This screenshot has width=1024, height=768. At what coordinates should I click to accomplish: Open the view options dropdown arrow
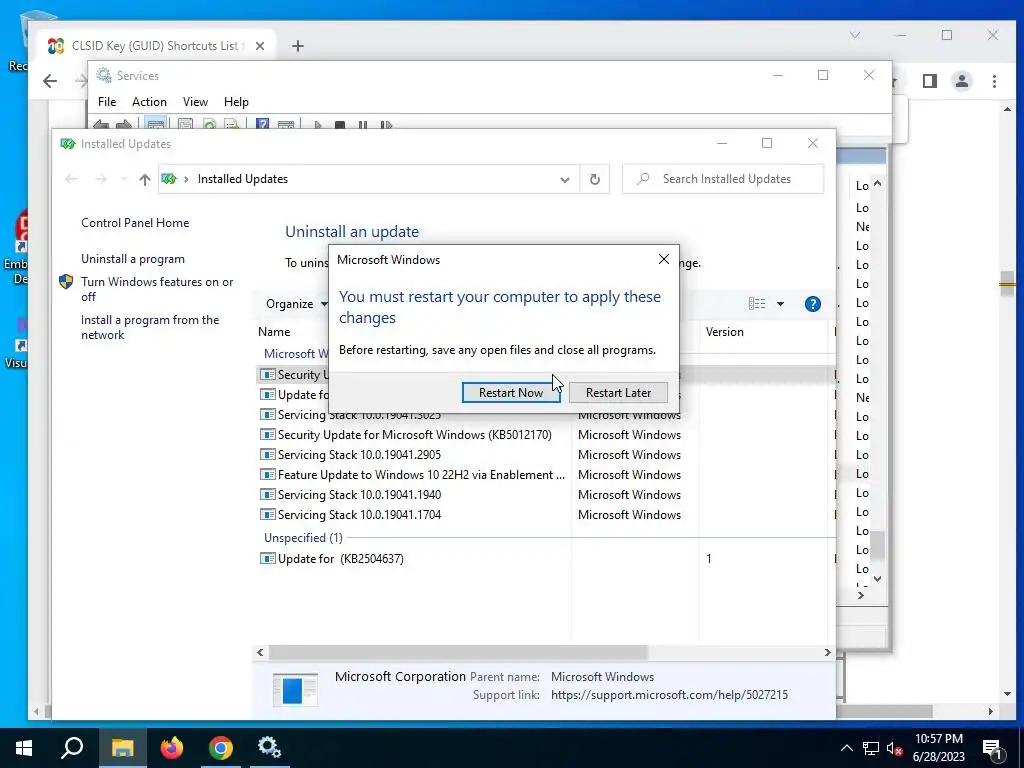[x=780, y=304]
